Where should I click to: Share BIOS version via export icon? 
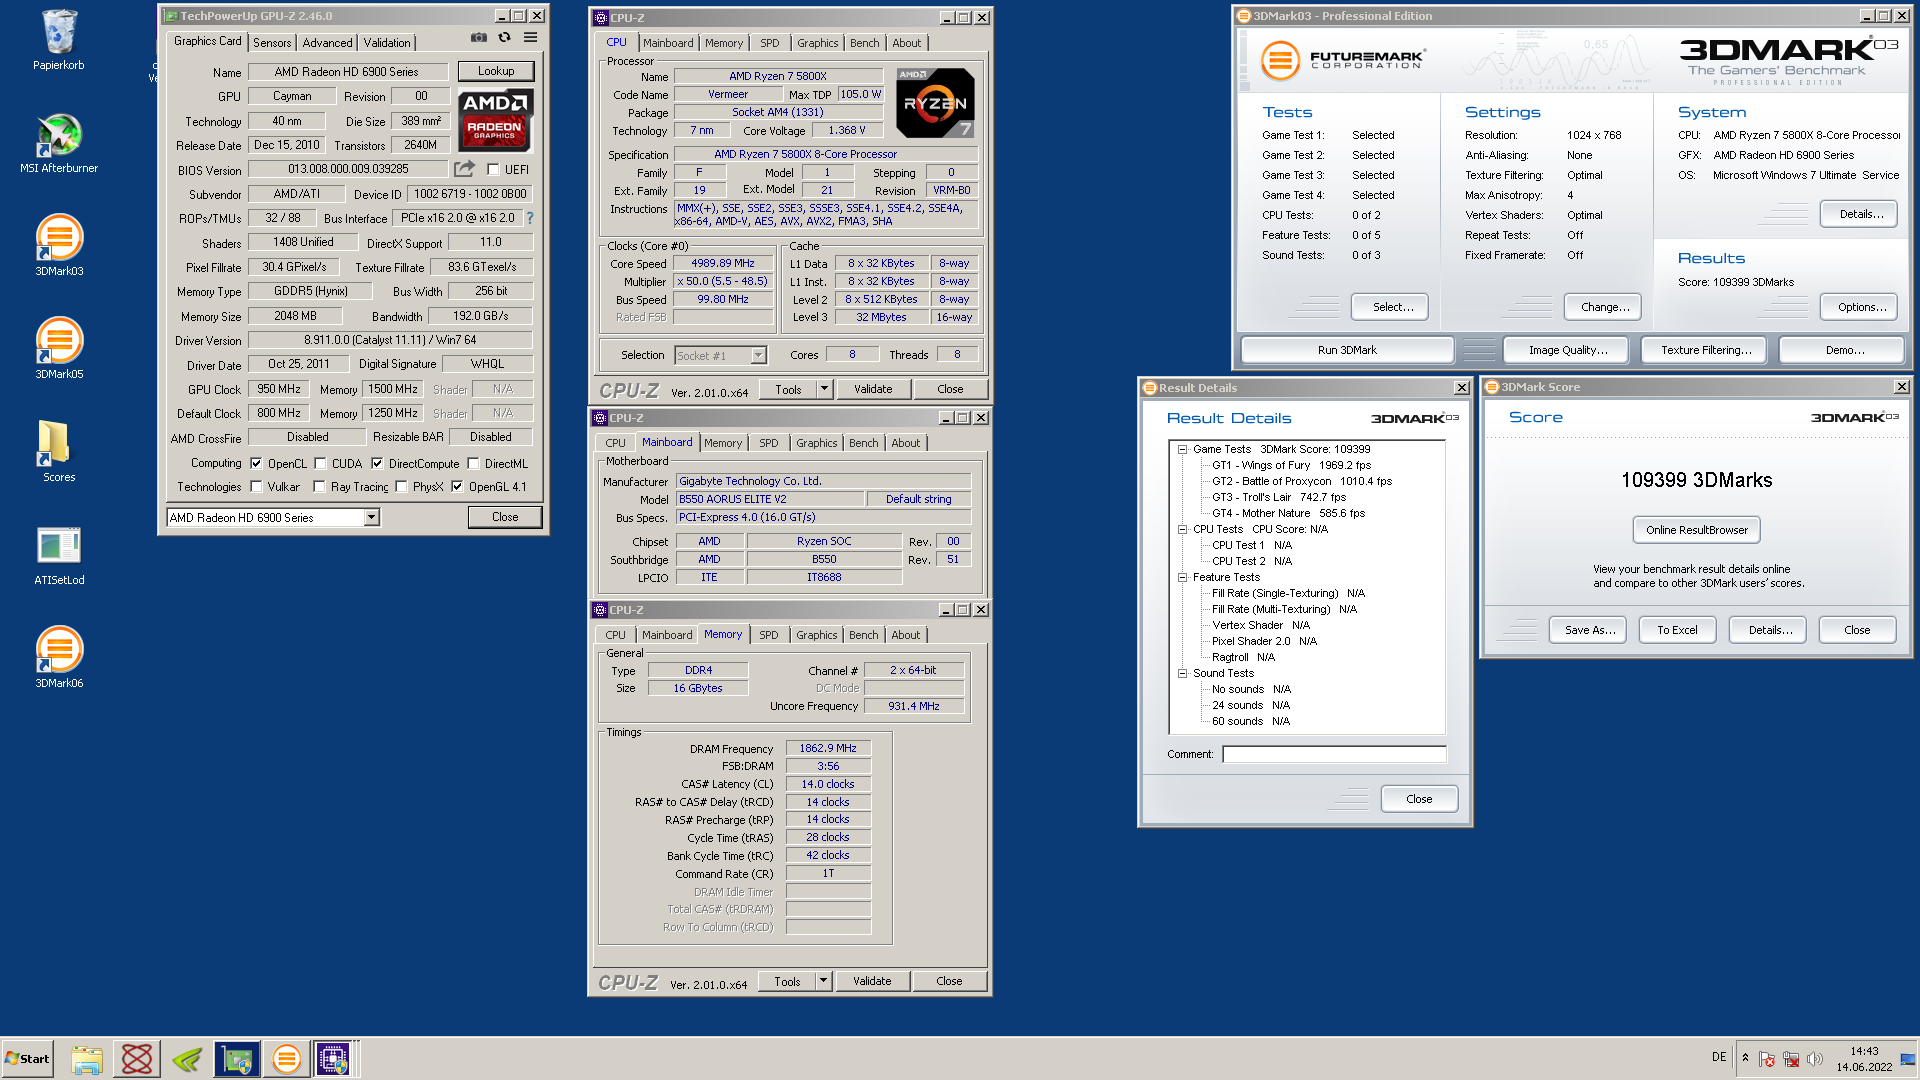point(464,169)
